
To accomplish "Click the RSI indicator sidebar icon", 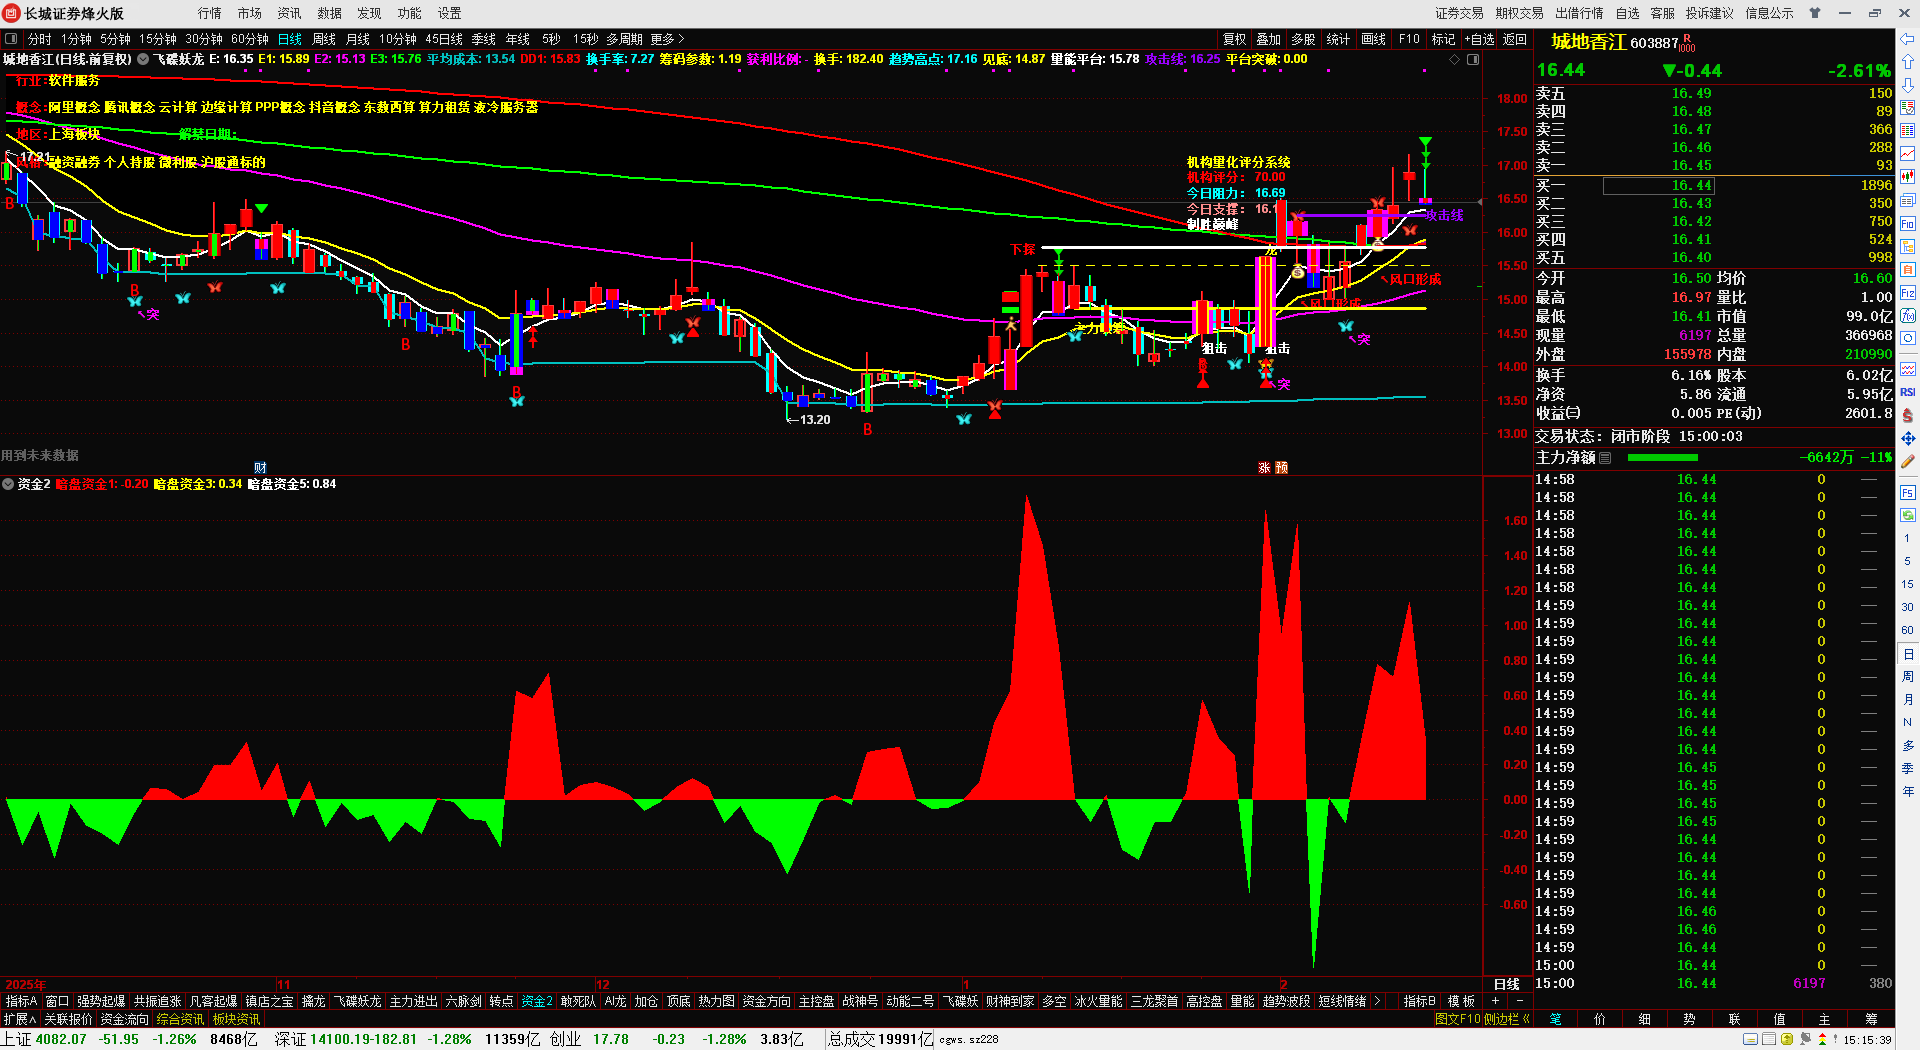I will tap(1907, 392).
